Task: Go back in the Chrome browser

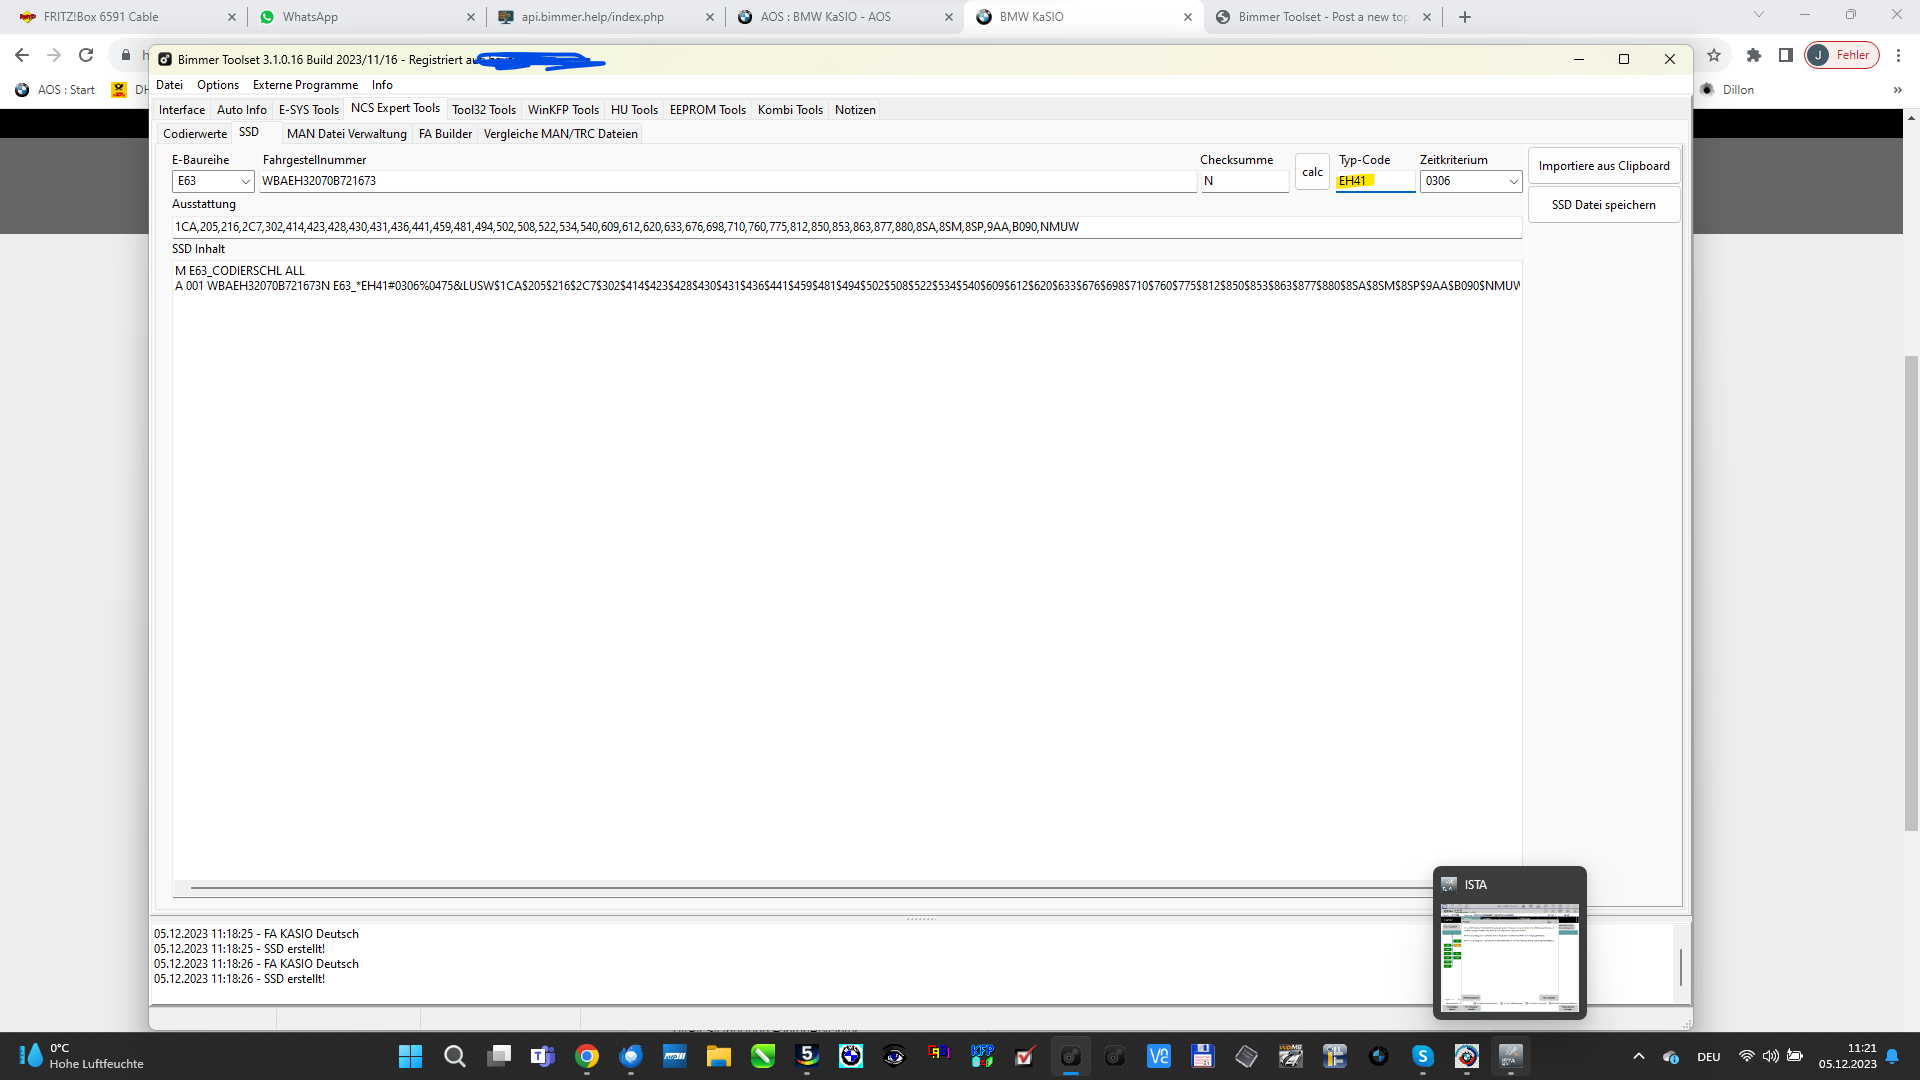Action: click(x=22, y=55)
